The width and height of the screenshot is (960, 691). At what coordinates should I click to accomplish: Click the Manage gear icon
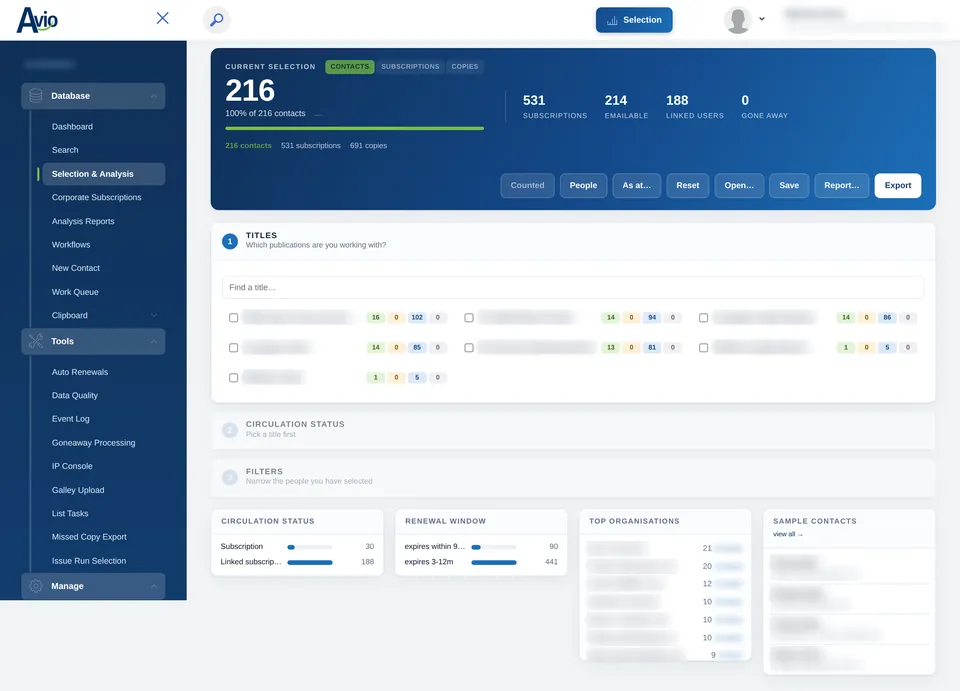(x=36, y=586)
